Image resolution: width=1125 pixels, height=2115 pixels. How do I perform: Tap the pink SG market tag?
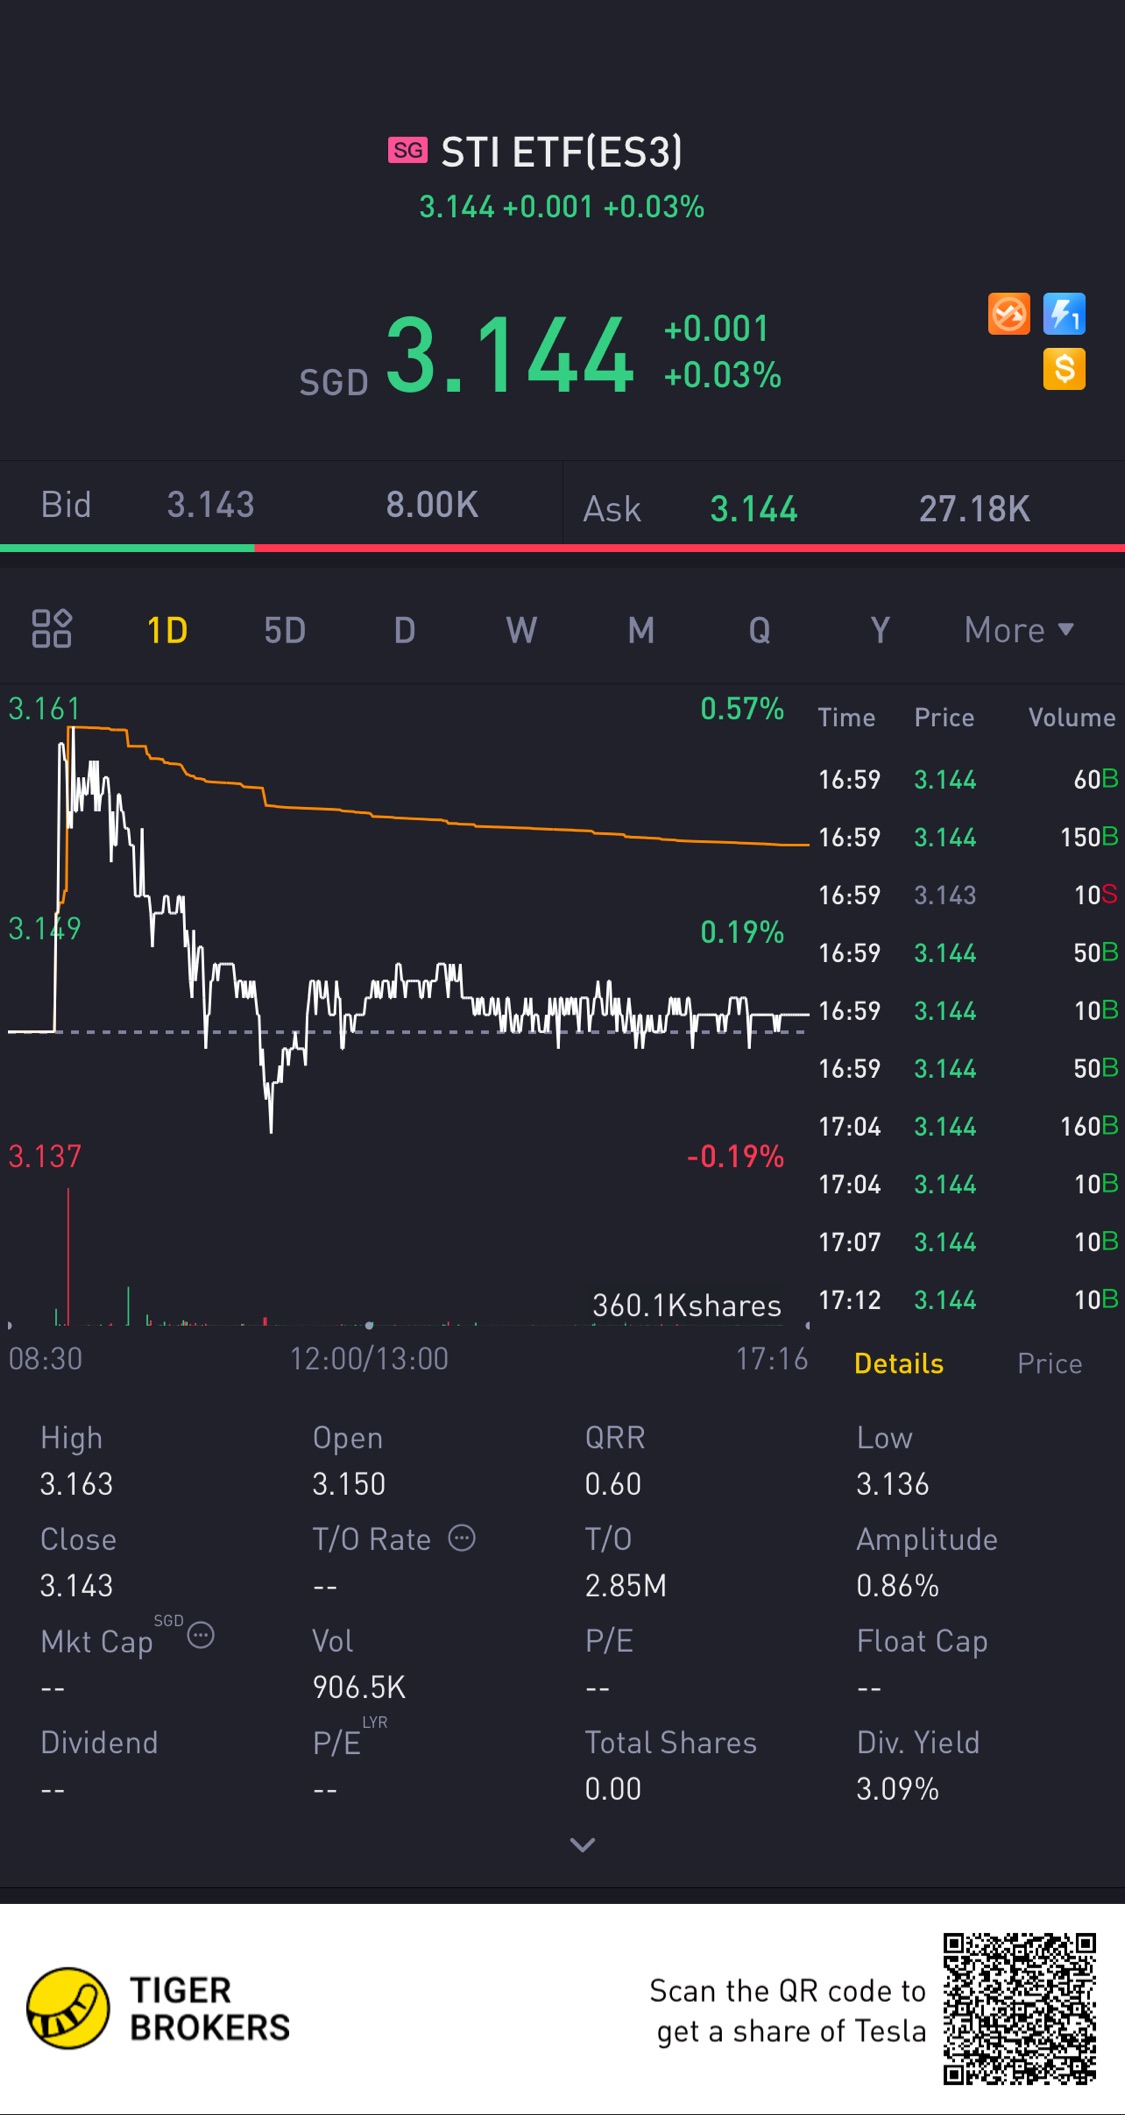coord(408,150)
